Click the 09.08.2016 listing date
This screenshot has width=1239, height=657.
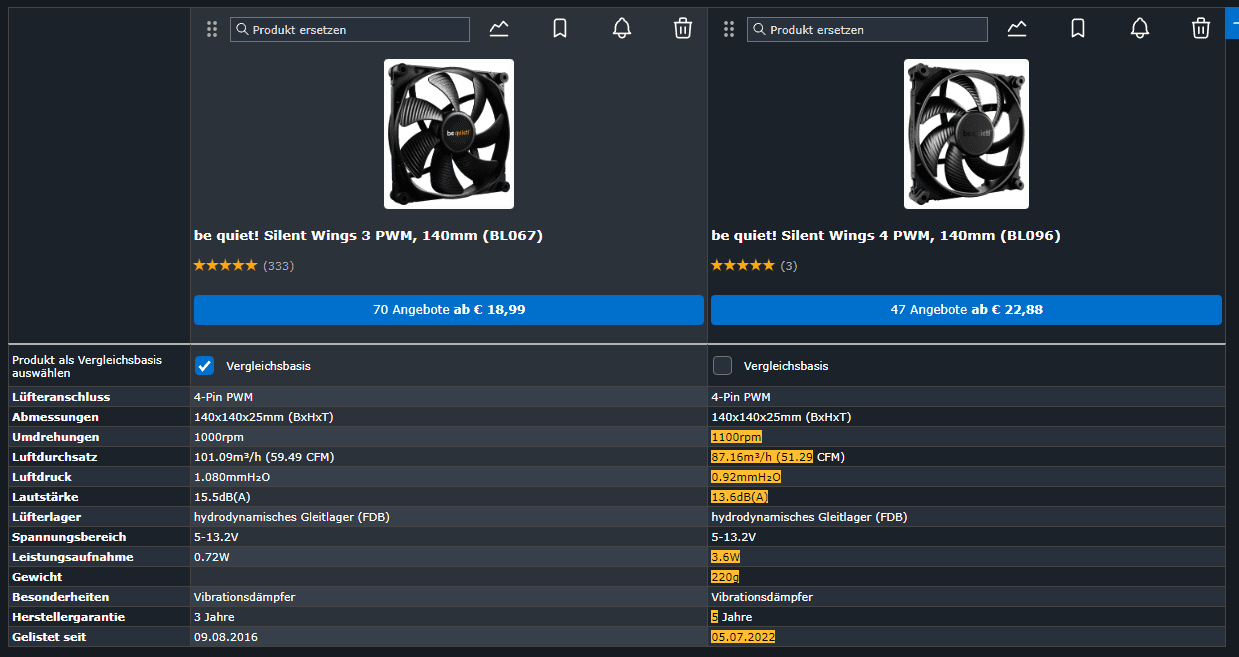pyautogui.click(x=226, y=637)
